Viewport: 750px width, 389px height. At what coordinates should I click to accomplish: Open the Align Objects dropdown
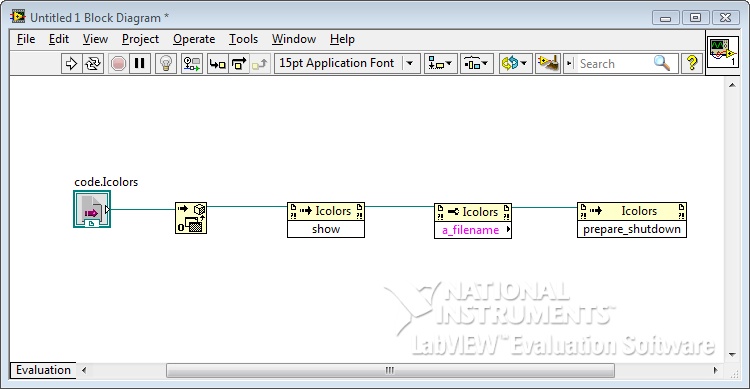pos(441,64)
